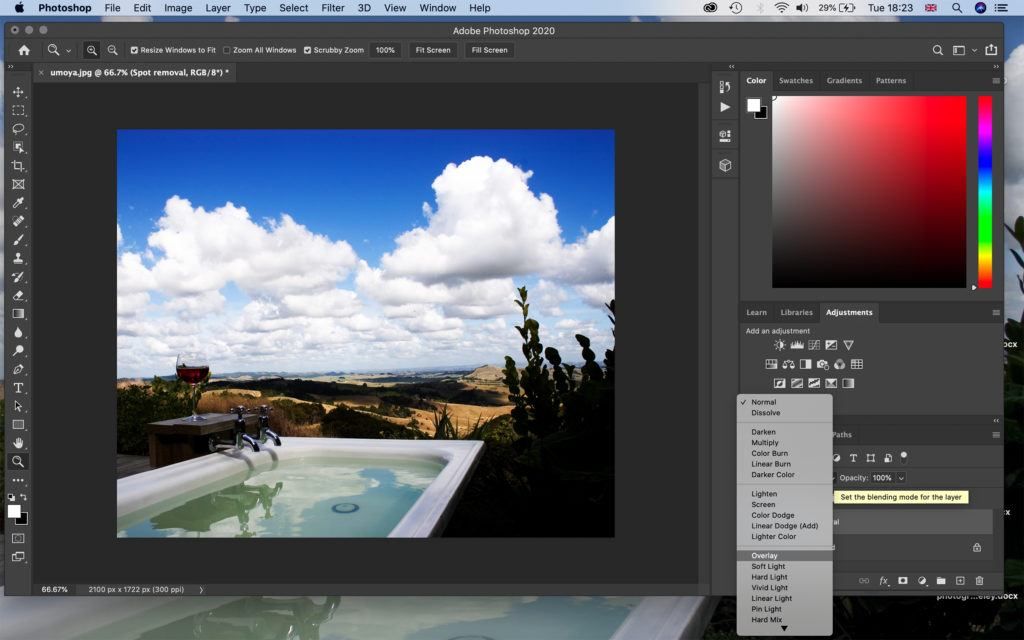Screen dimensions: 1024x640
Task: Click the Fill Screen button
Action: click(489, 50)
